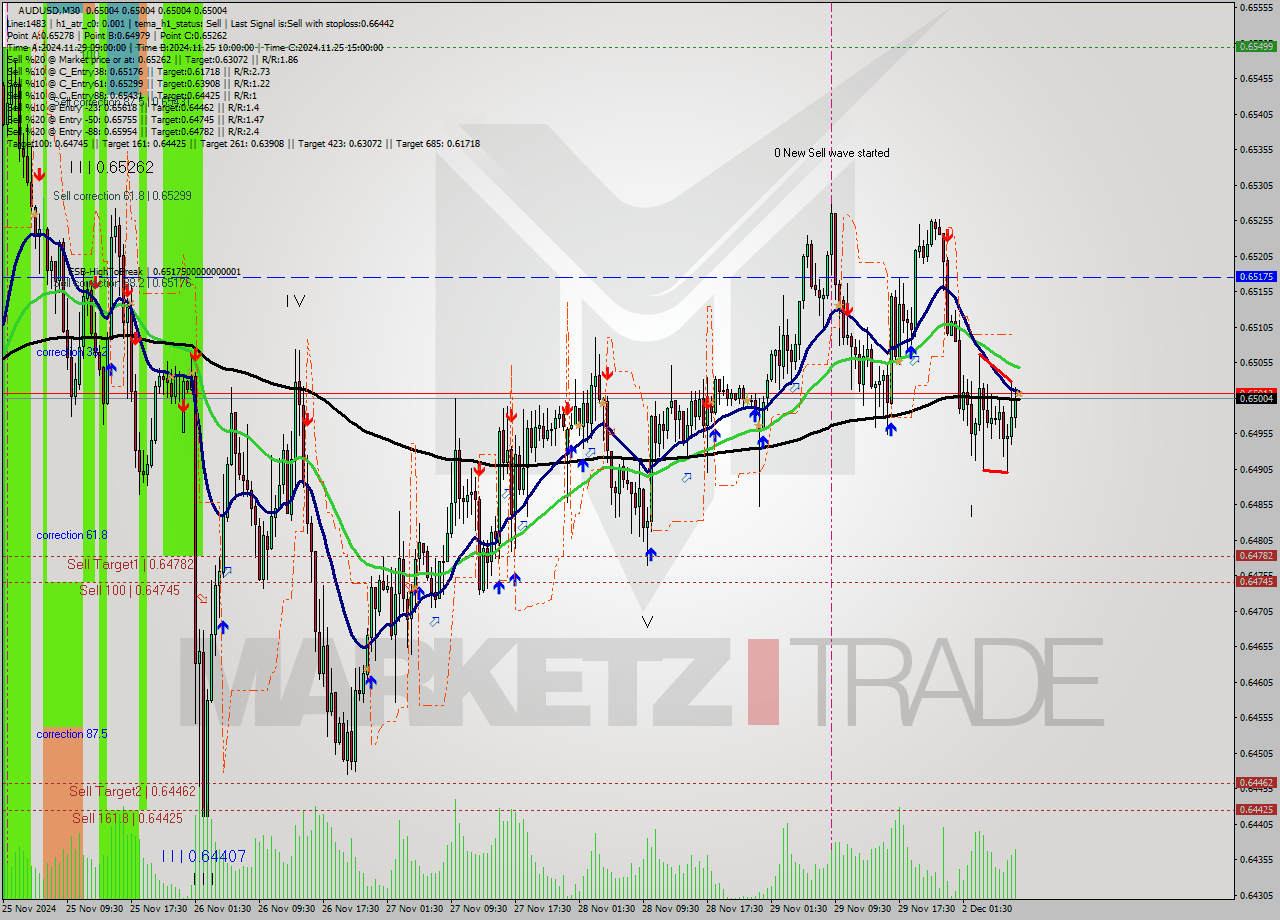Image resolution: width=1280 pixels, height=920 pixels.
Task: Click the FSB-HighToBreak level label
Action: (155, 271)
